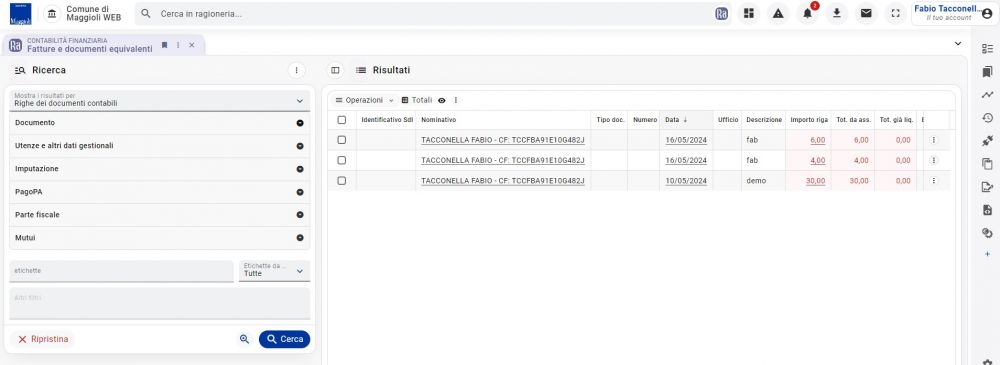Open the coins icon in right sidebar
Screen dimensions: 1000x365
(988, 233)
